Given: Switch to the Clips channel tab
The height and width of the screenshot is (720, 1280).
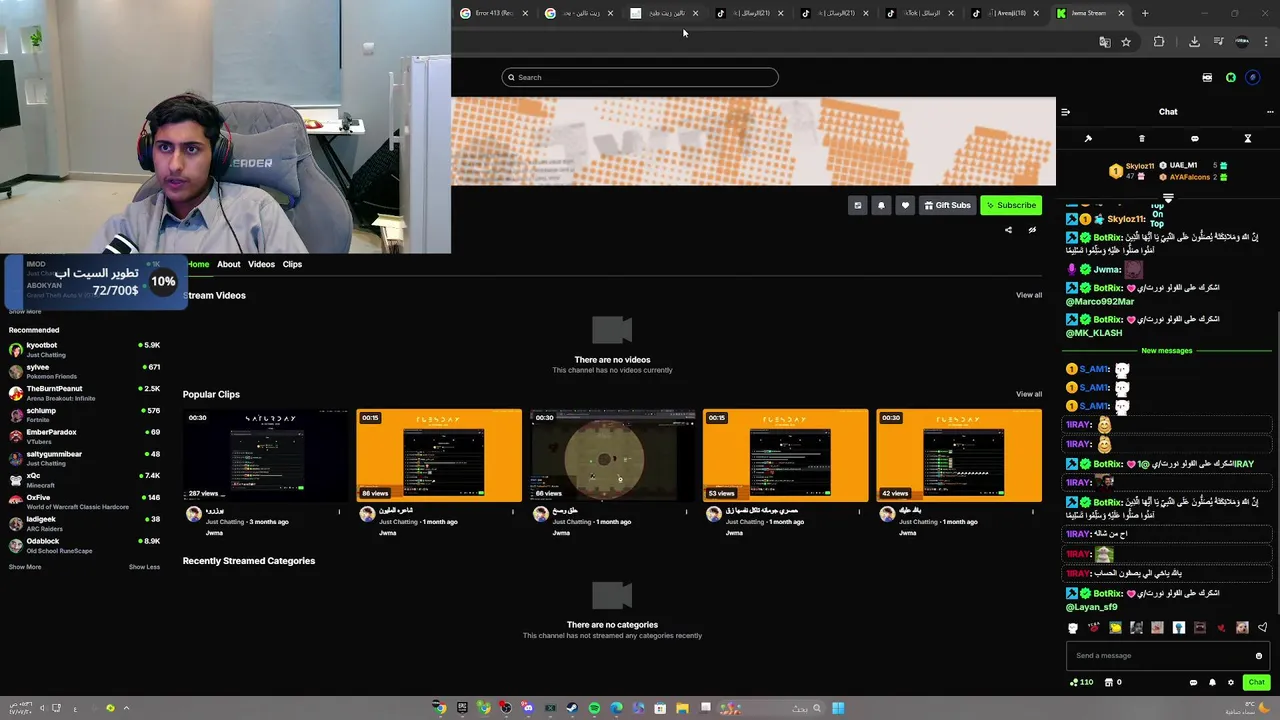Looking at the screenshot, I should 292,264.
